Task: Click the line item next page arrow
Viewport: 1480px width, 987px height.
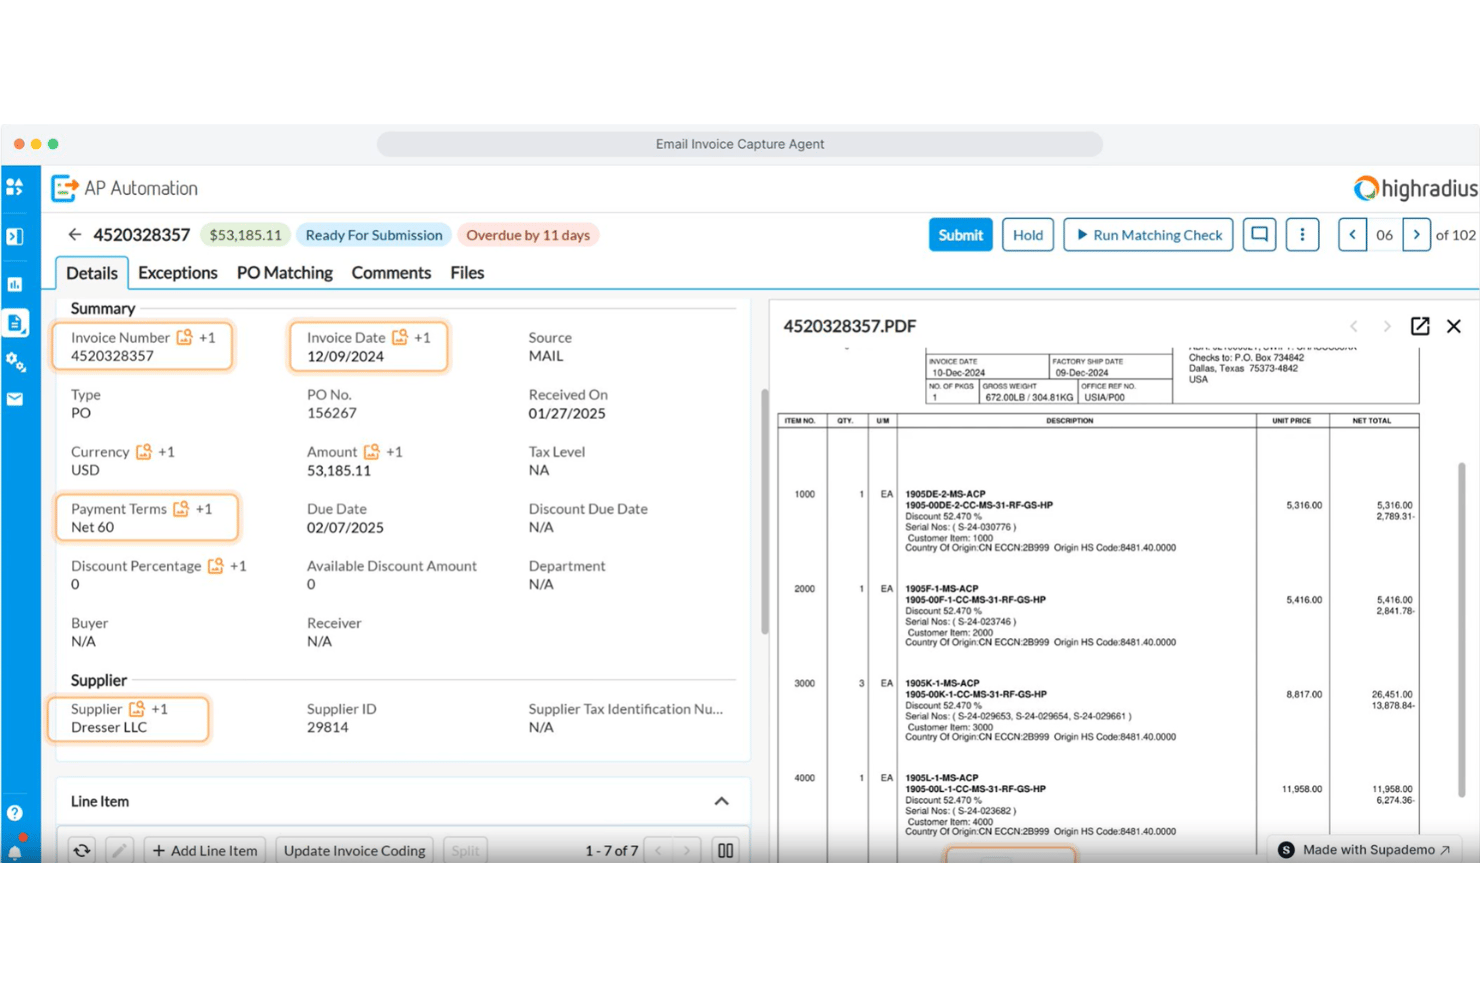Action: (x=686, y=850)
